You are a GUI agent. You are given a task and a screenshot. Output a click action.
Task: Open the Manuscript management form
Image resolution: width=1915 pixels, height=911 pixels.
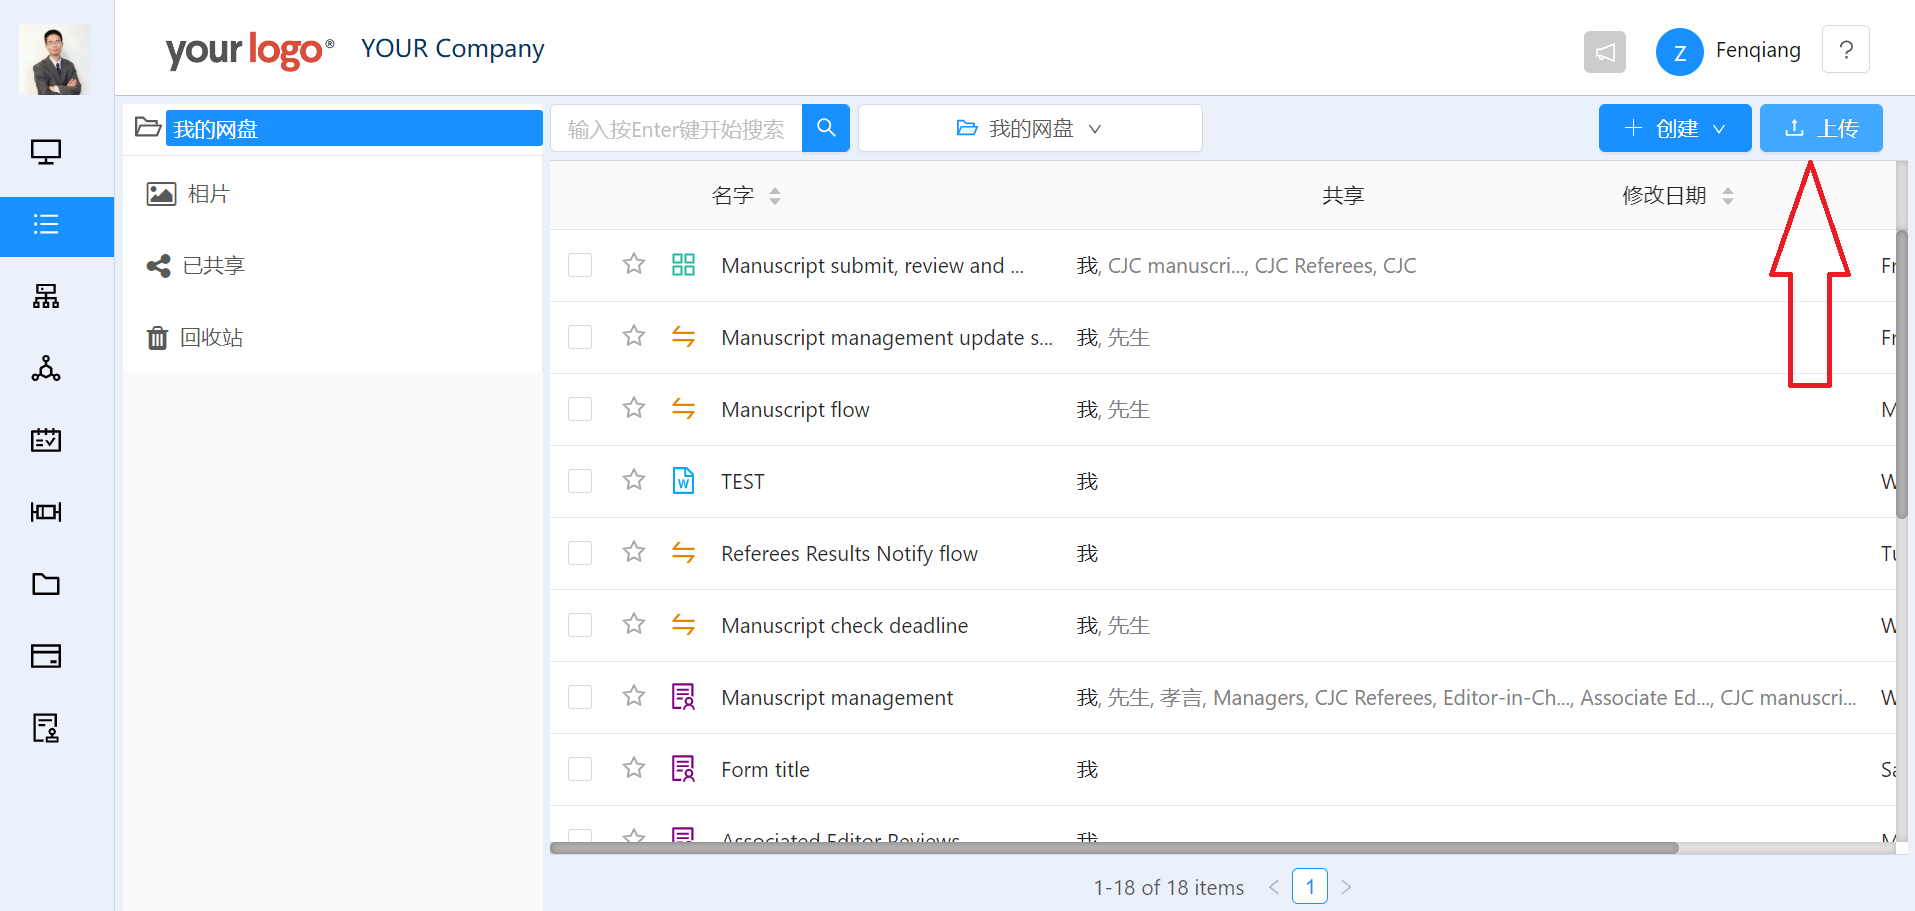point(836,698)
